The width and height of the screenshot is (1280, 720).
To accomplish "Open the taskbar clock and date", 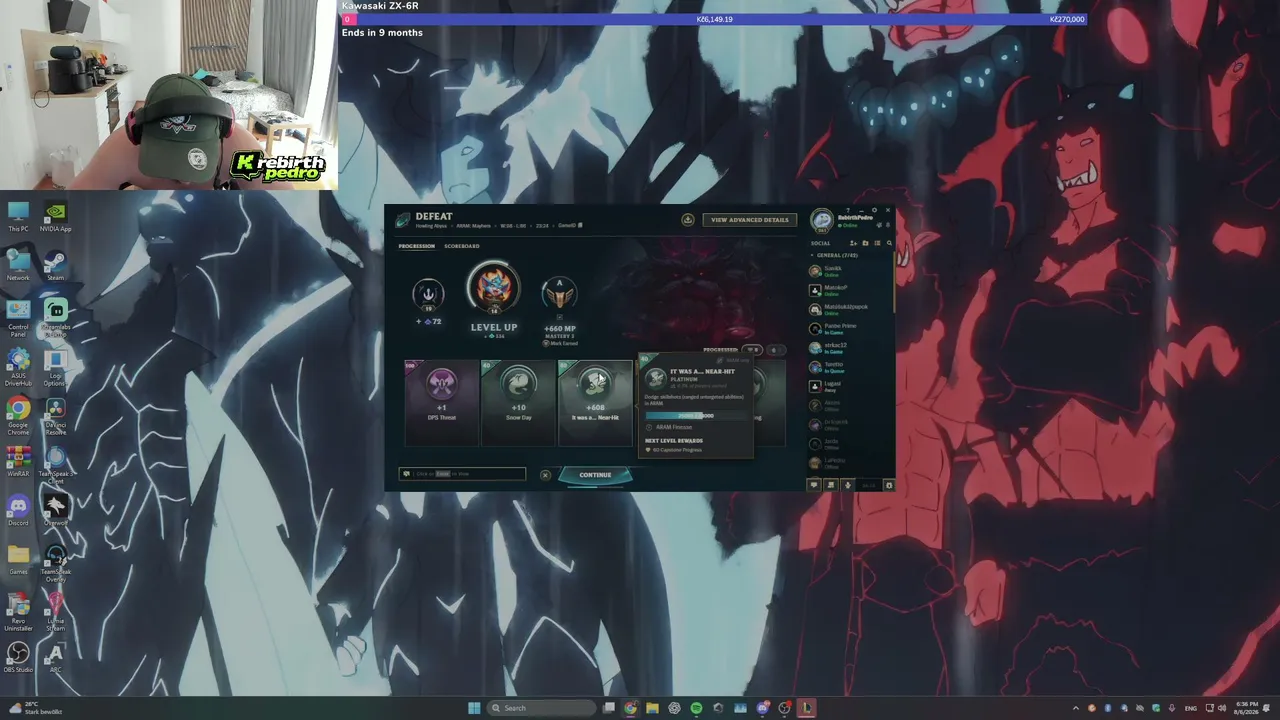I will 1248,708.
